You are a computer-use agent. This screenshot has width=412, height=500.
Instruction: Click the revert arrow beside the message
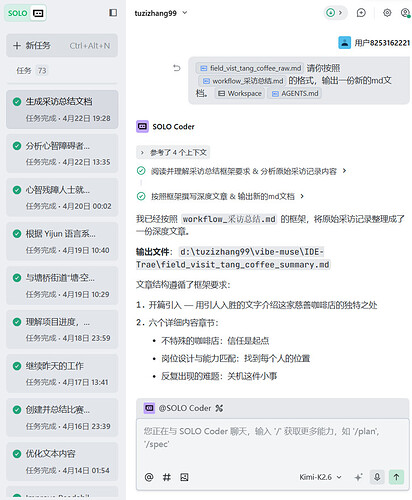pos(177,68)
